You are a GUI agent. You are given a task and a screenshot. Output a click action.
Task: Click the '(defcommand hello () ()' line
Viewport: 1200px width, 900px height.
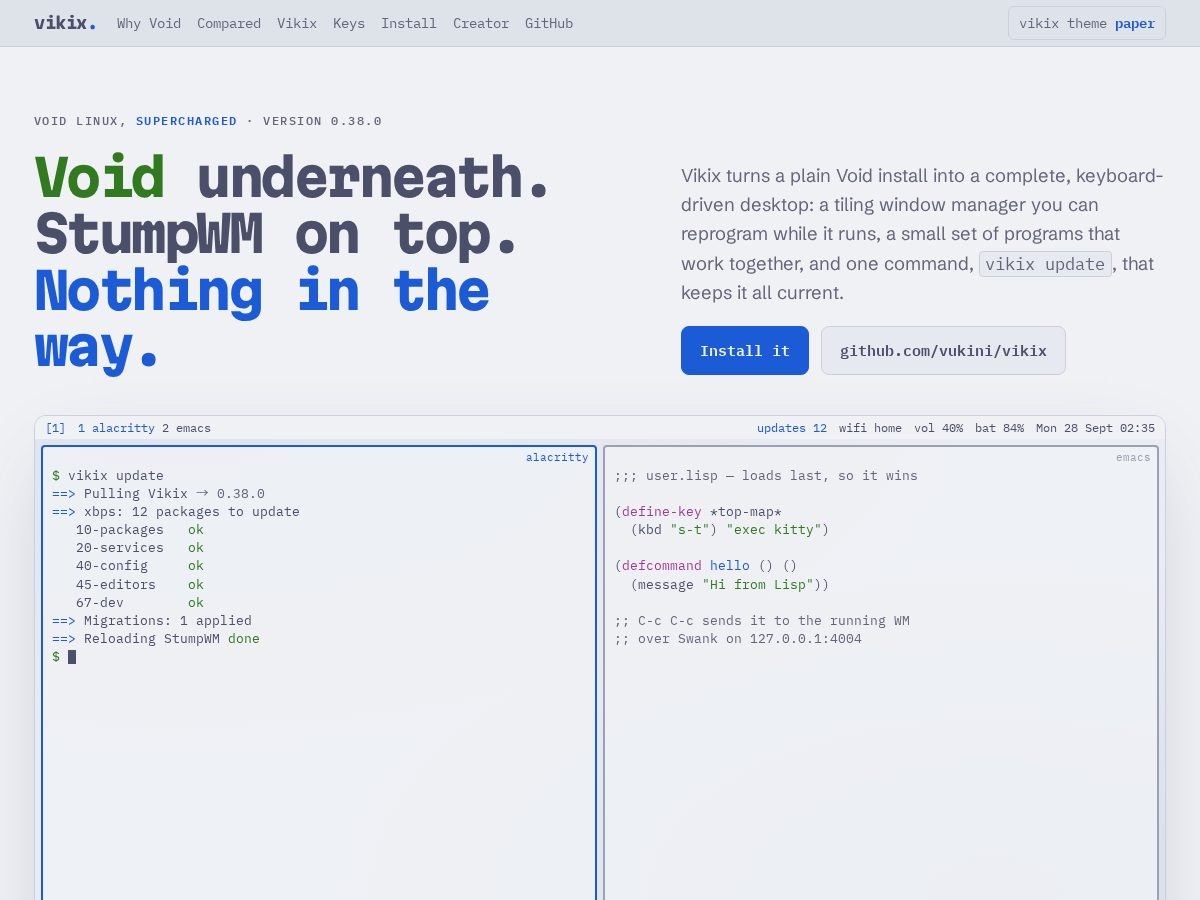coord(706,566)
